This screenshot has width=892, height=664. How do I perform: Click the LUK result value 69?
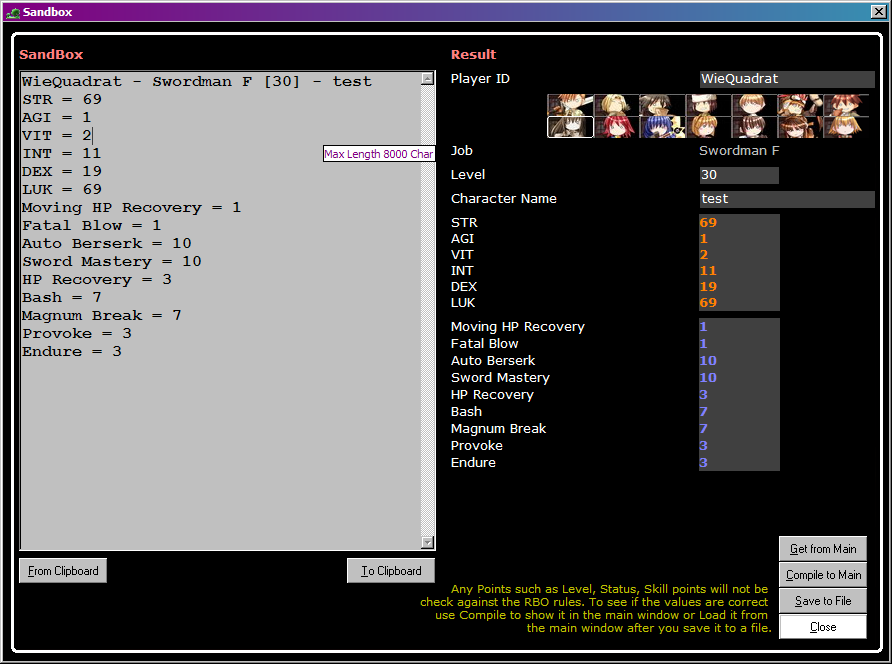coord(708,302)
